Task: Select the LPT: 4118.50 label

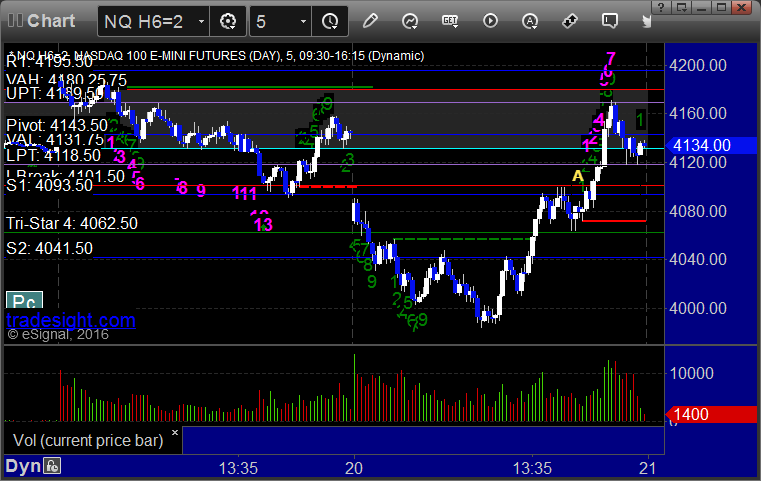Action: [53, 155]
